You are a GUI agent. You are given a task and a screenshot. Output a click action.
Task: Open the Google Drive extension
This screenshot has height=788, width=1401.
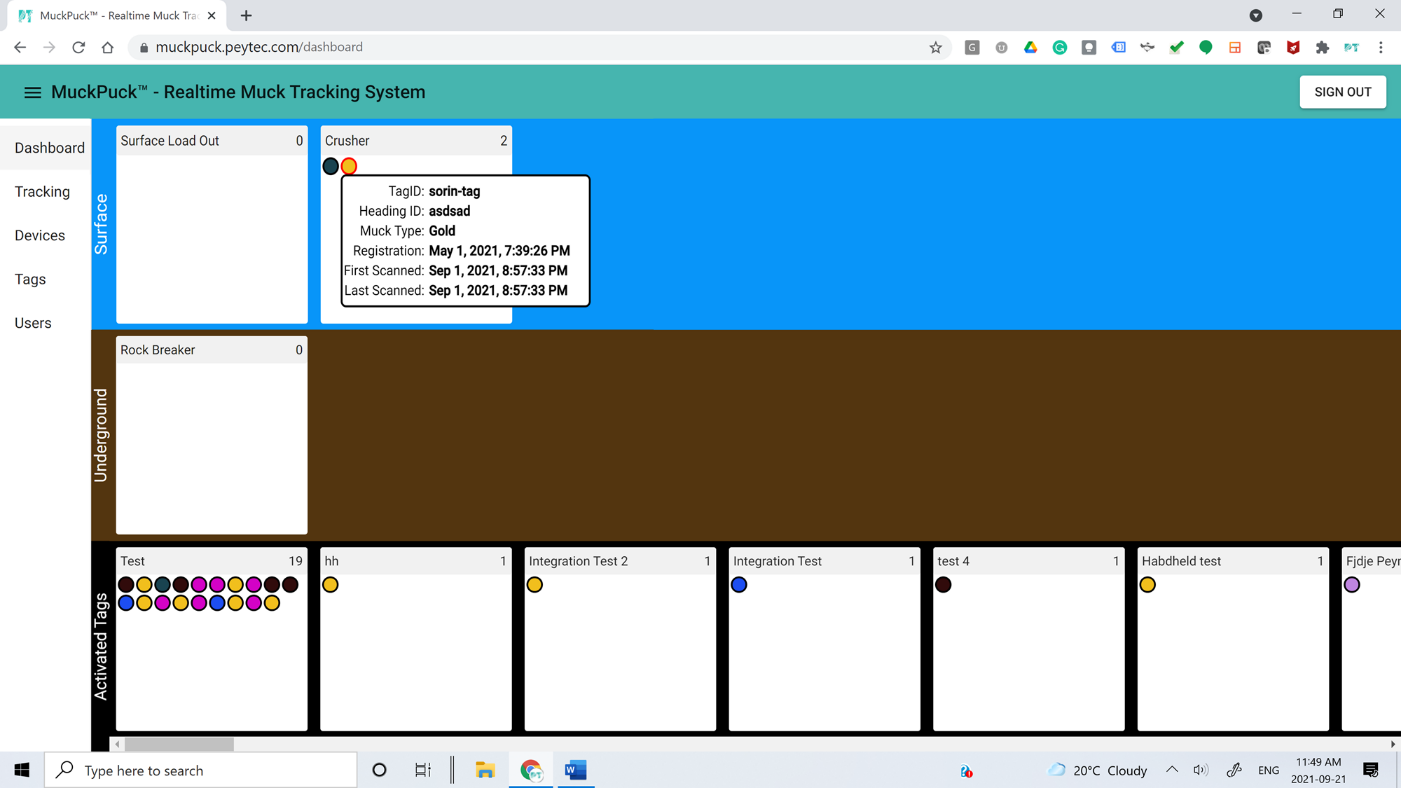pyautogui.click(x=1030, y=47)
